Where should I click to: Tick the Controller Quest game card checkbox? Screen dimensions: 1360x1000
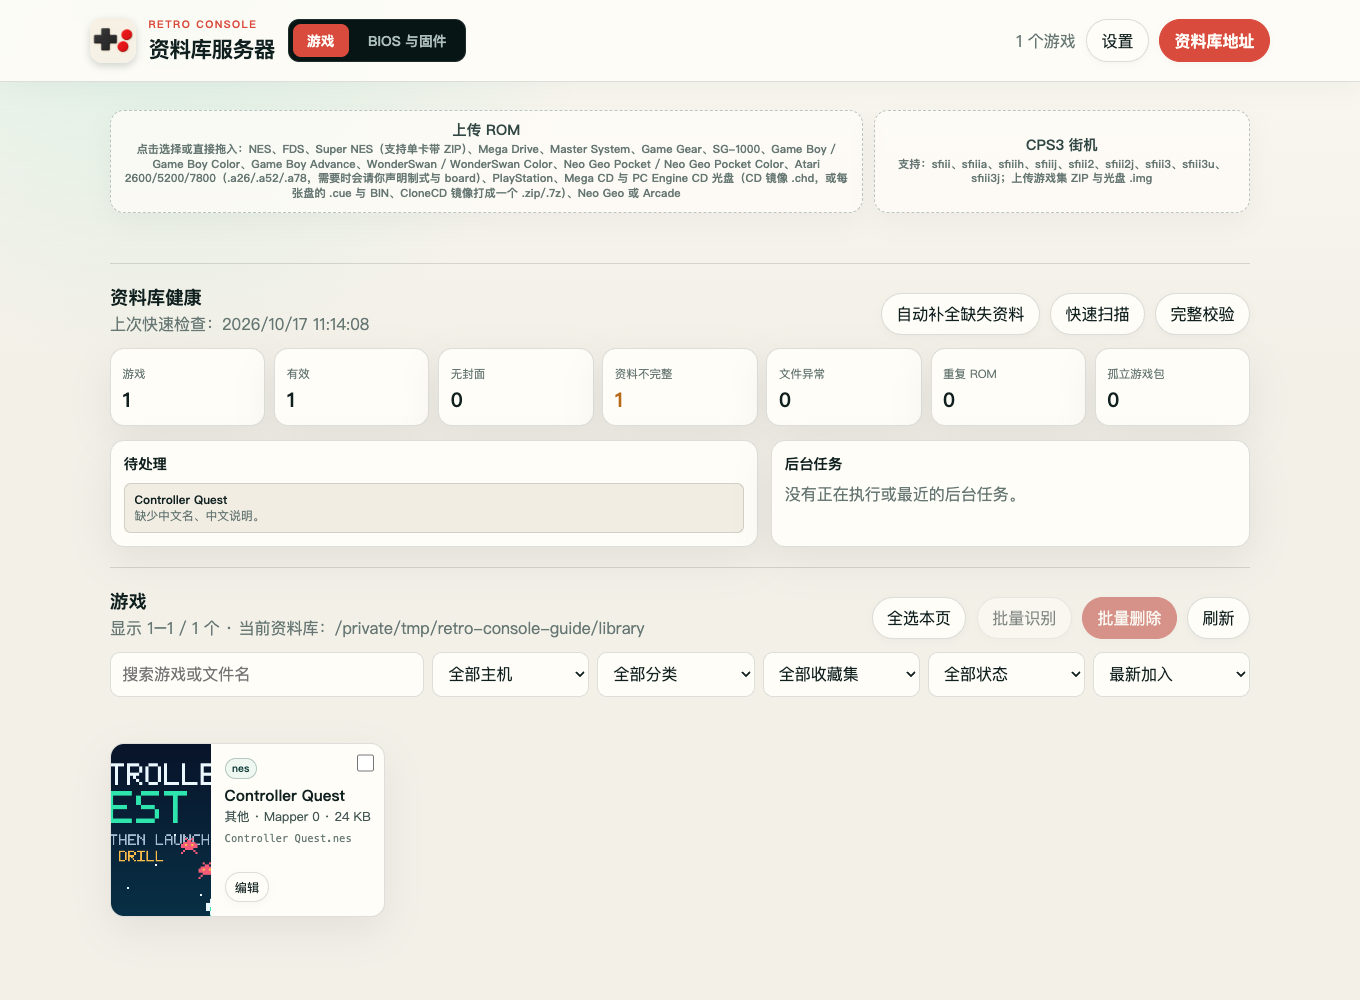coord(366,763)
